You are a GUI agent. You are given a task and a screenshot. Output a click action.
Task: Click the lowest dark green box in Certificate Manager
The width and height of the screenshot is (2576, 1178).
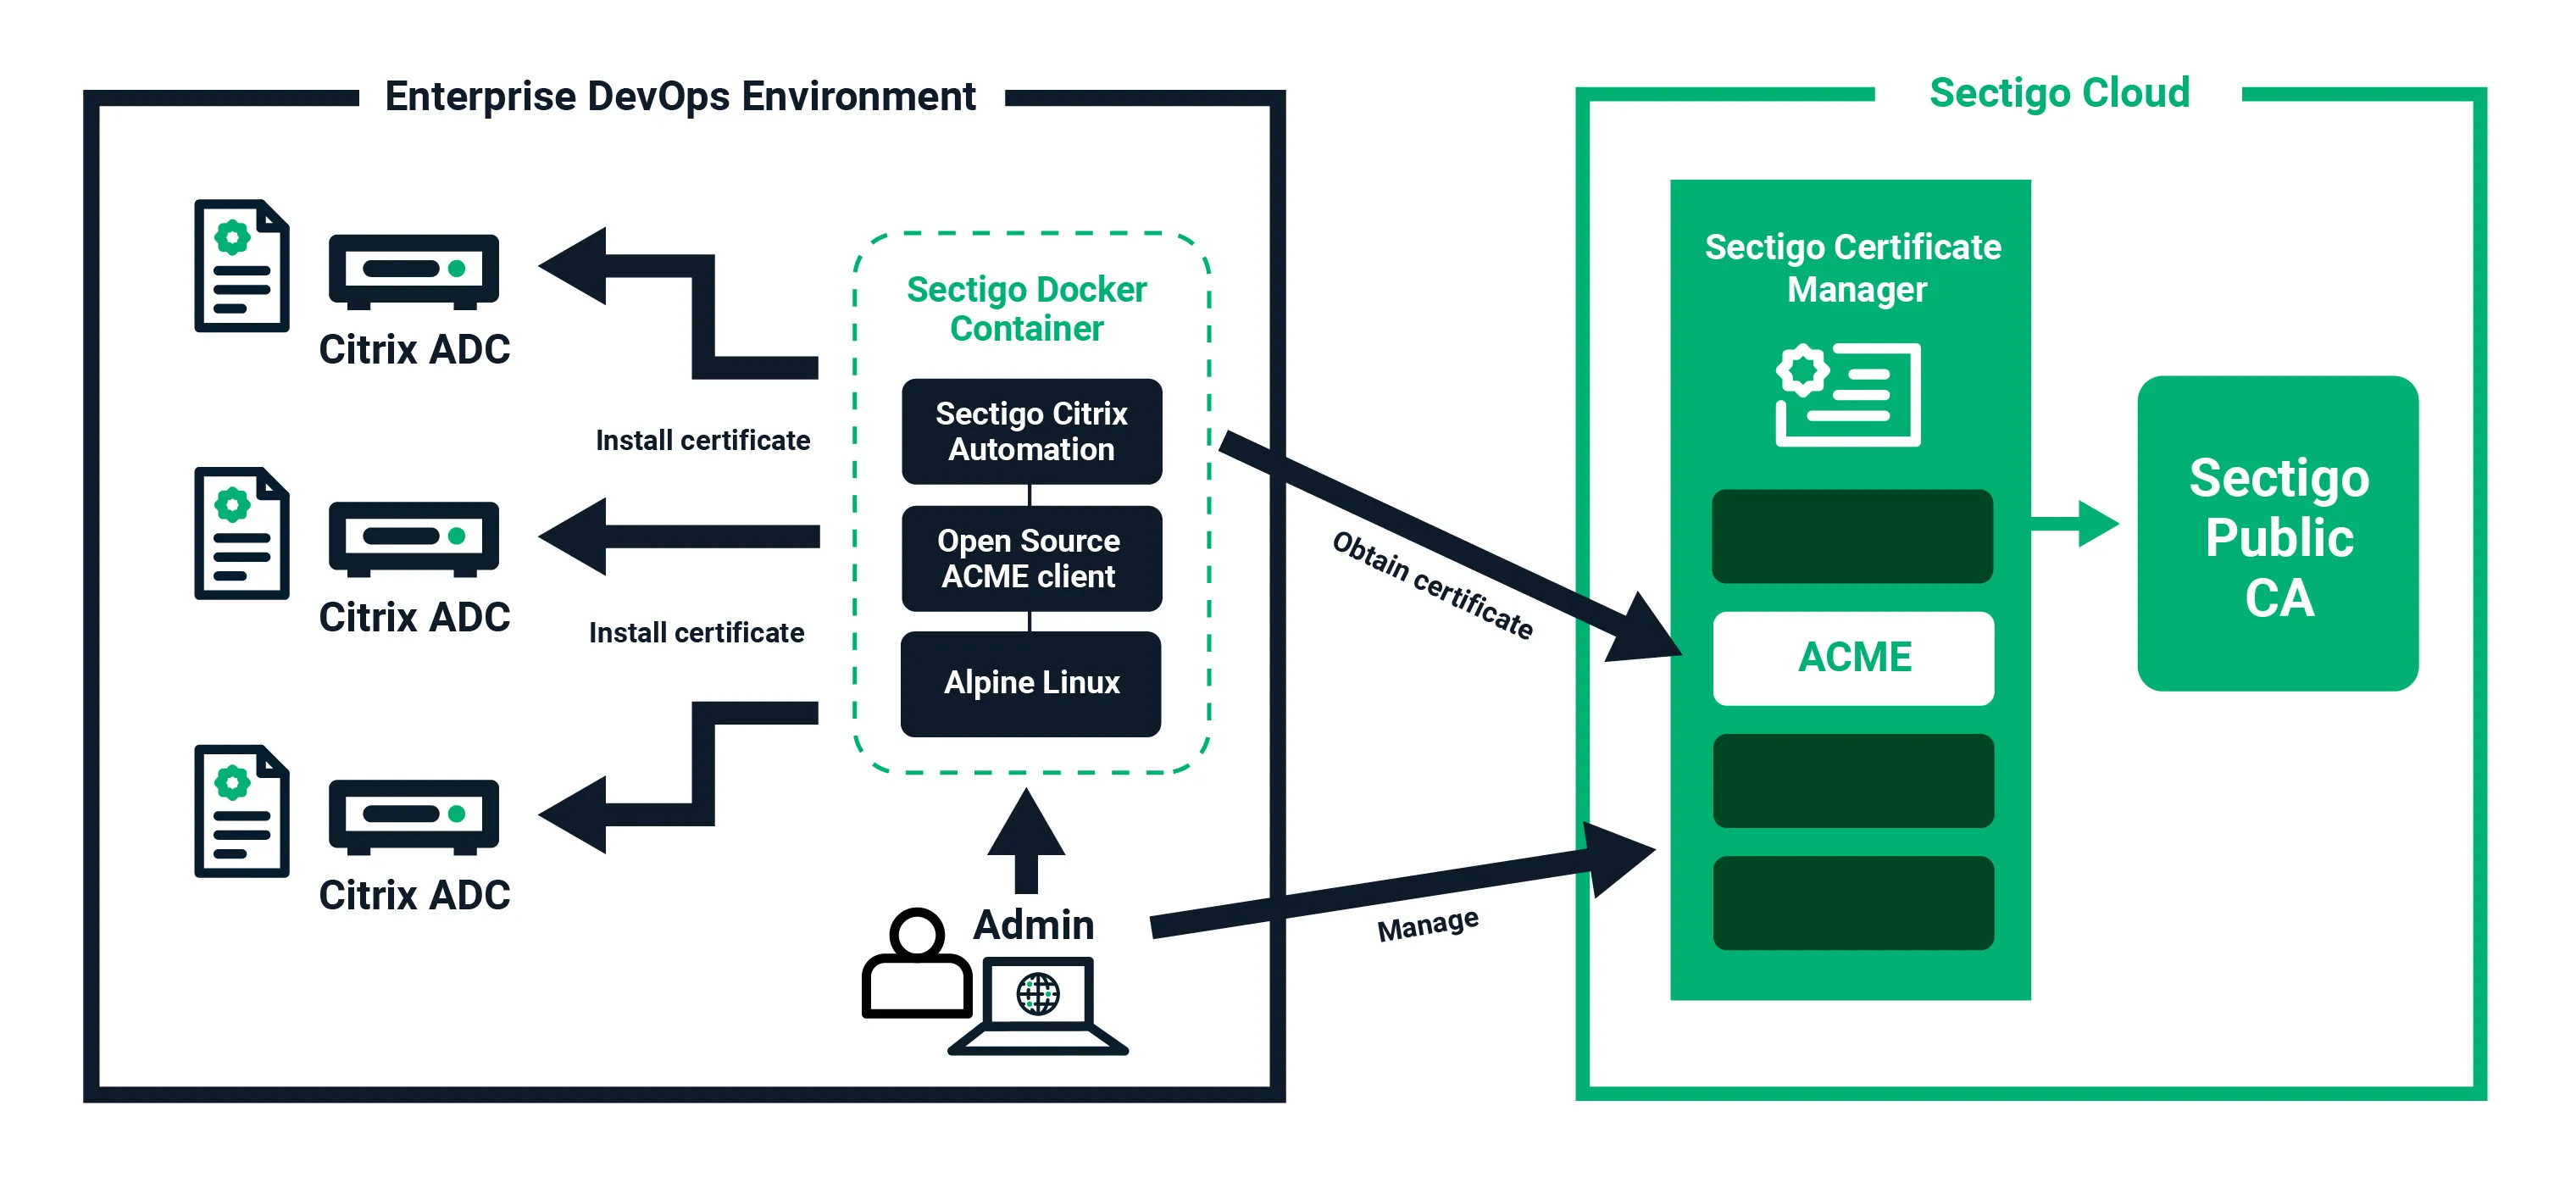[1853, 903]
